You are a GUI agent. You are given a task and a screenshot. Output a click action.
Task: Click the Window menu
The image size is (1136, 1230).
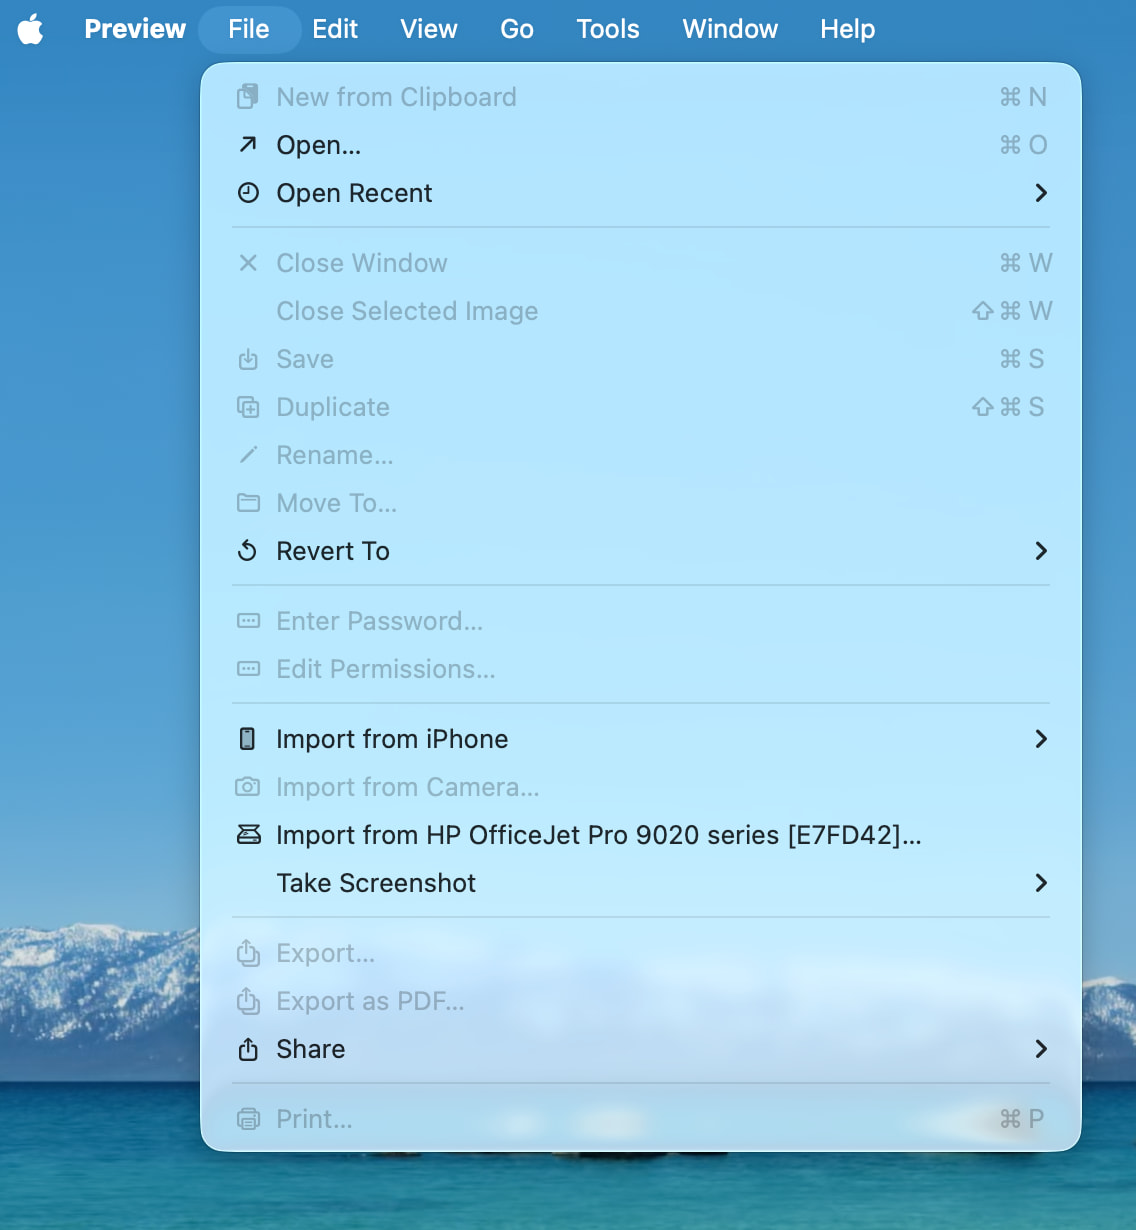(730, 29)
